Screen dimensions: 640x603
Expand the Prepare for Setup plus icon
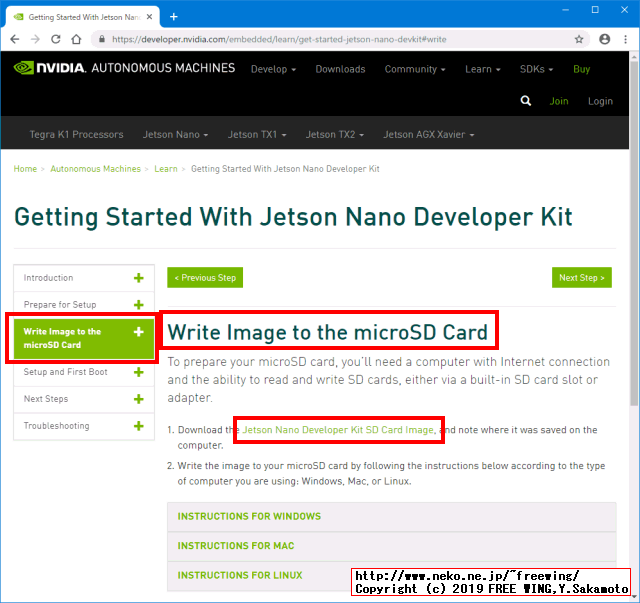(x=139, y=305)
